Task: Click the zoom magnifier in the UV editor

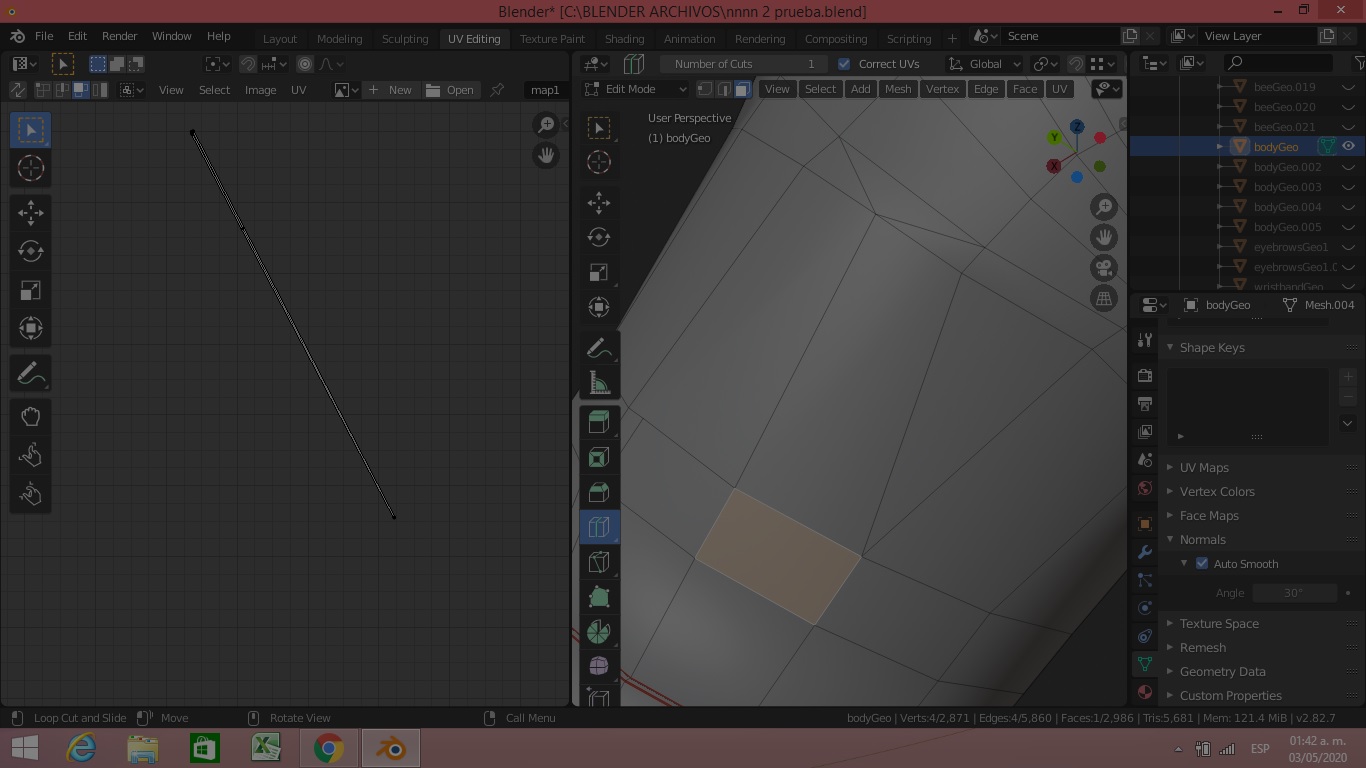Action: (546, 125)
